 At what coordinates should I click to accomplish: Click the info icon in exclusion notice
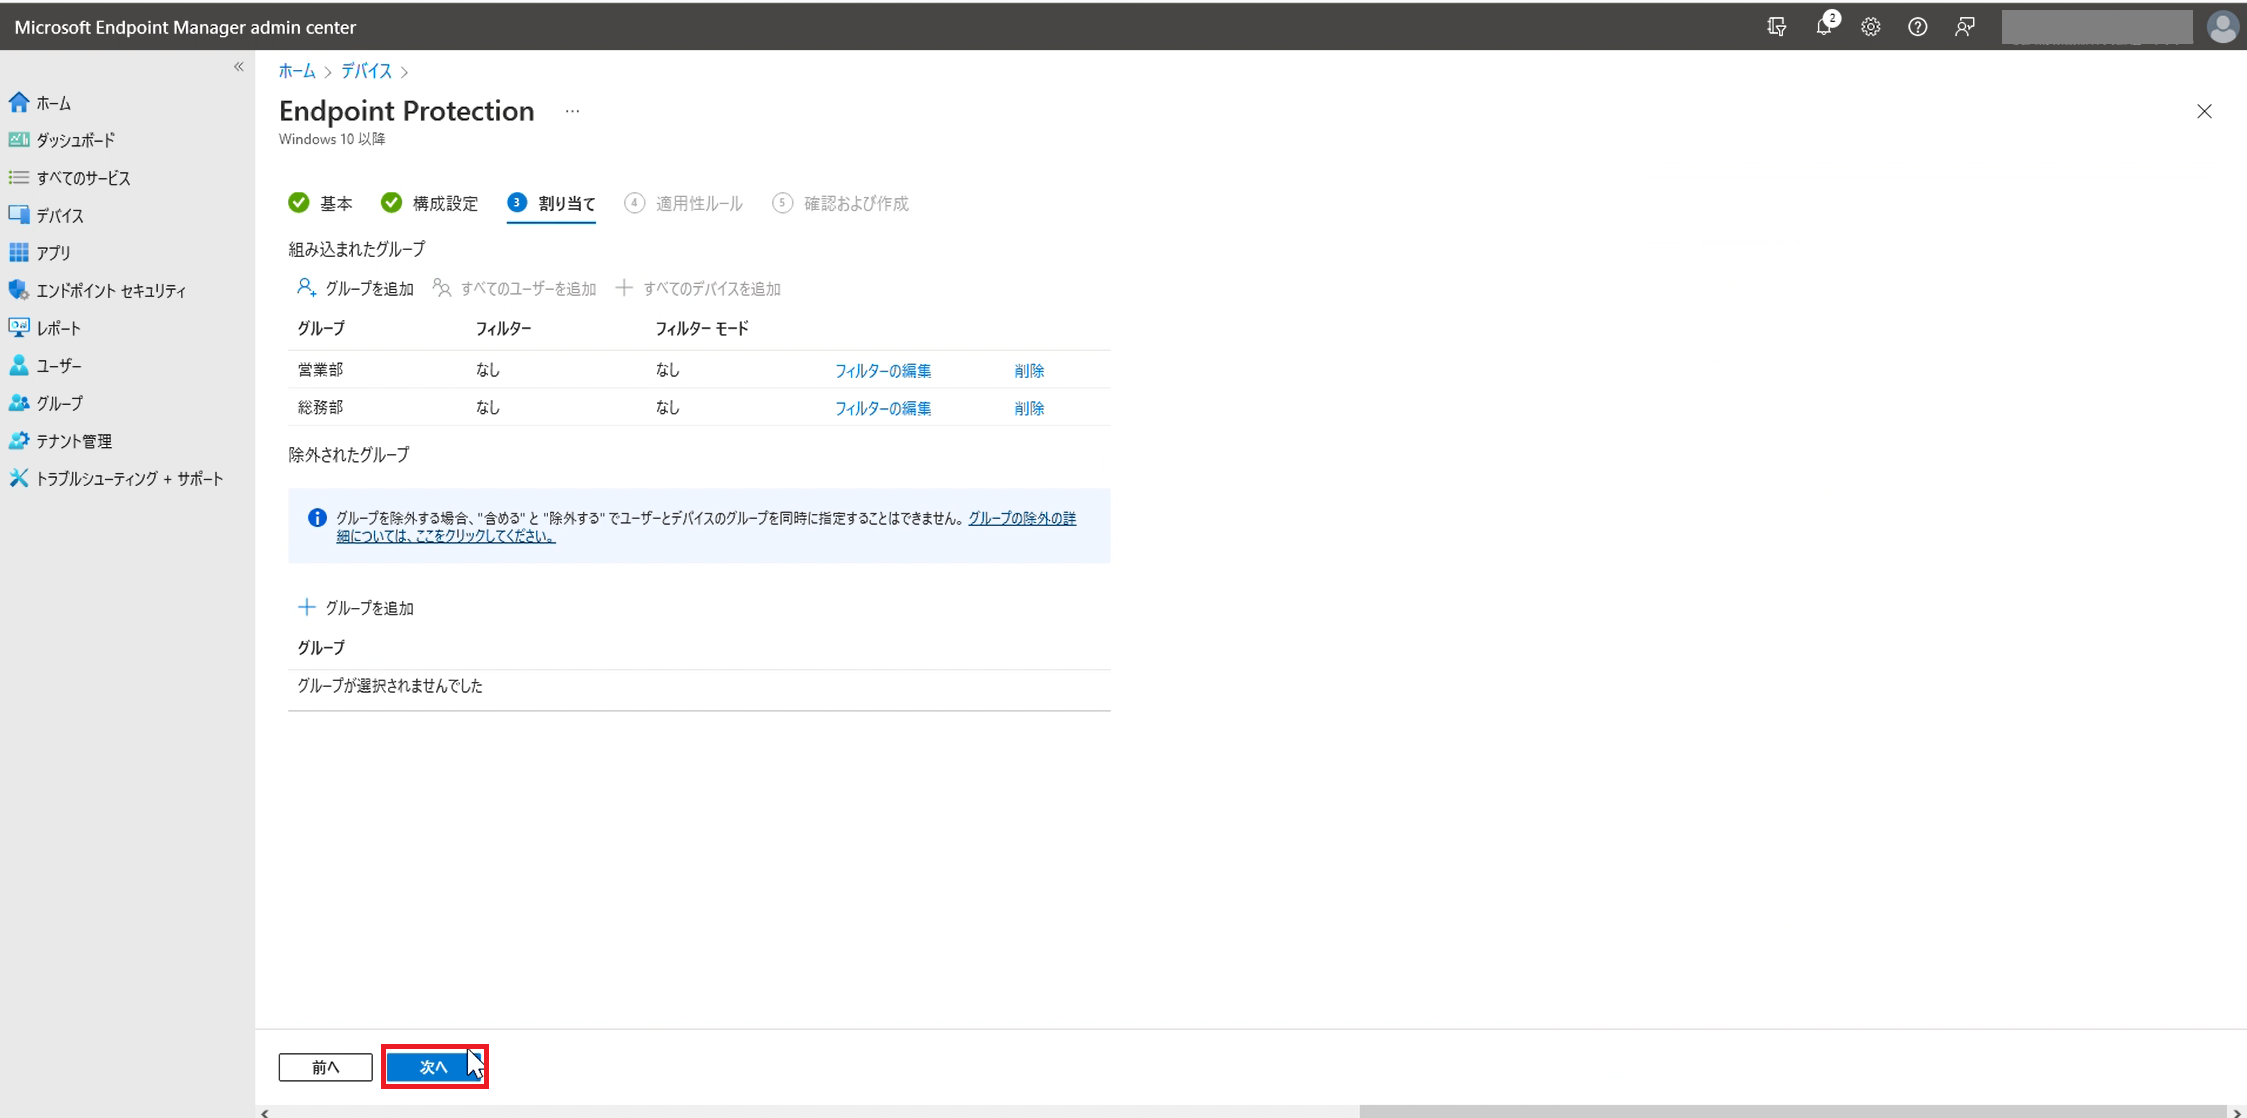pos(317,518)
